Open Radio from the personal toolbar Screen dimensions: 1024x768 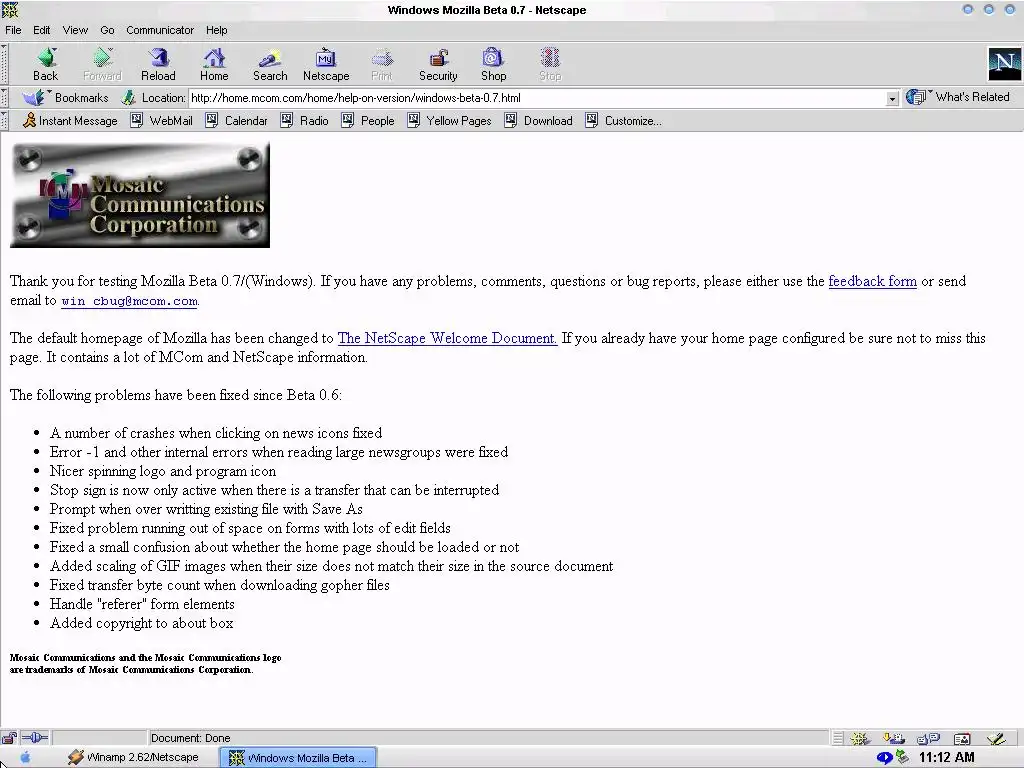(304, 121)
